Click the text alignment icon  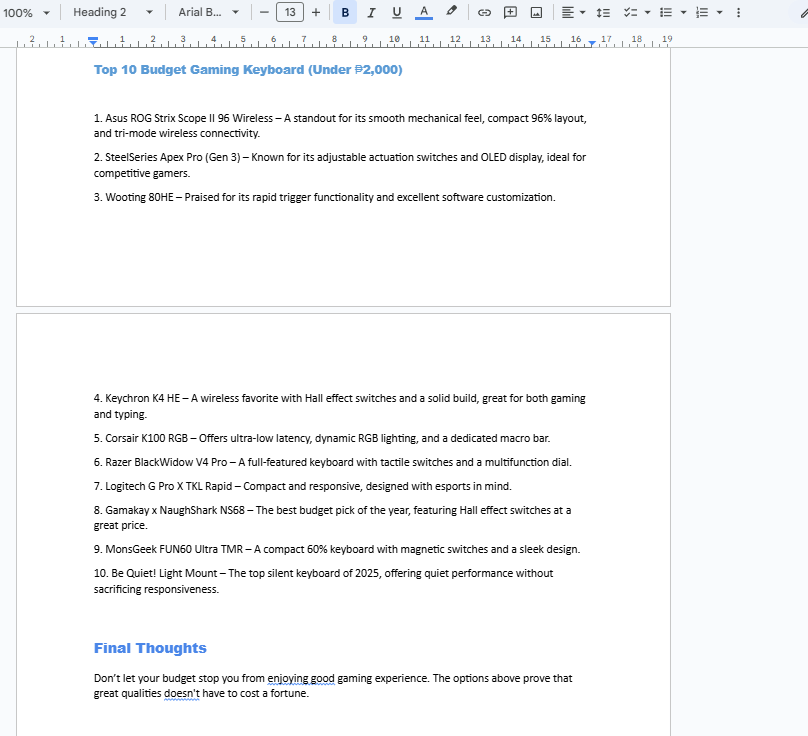click(567, 12)
